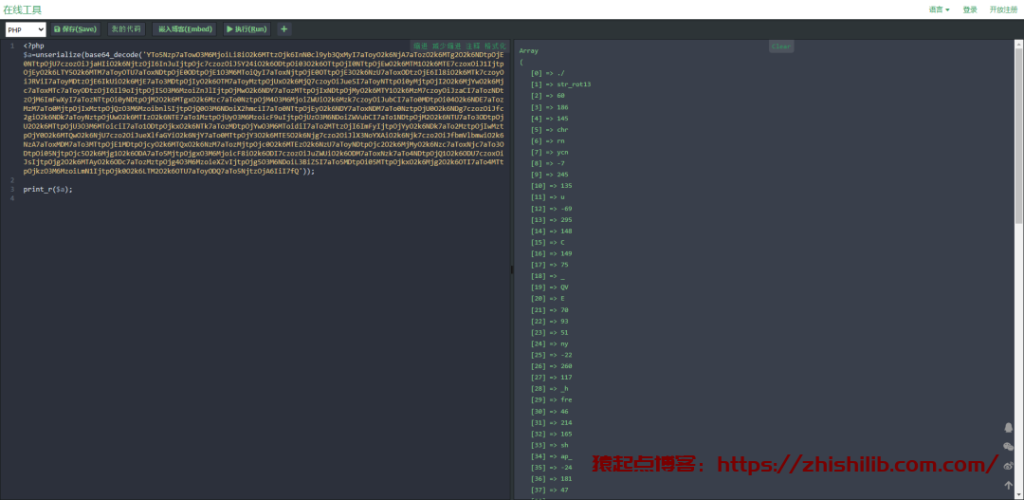The height and width of the screenshot is (500, 1024).
Task: Click the output scrollbar up arrow
Action: coord(1018,44)
